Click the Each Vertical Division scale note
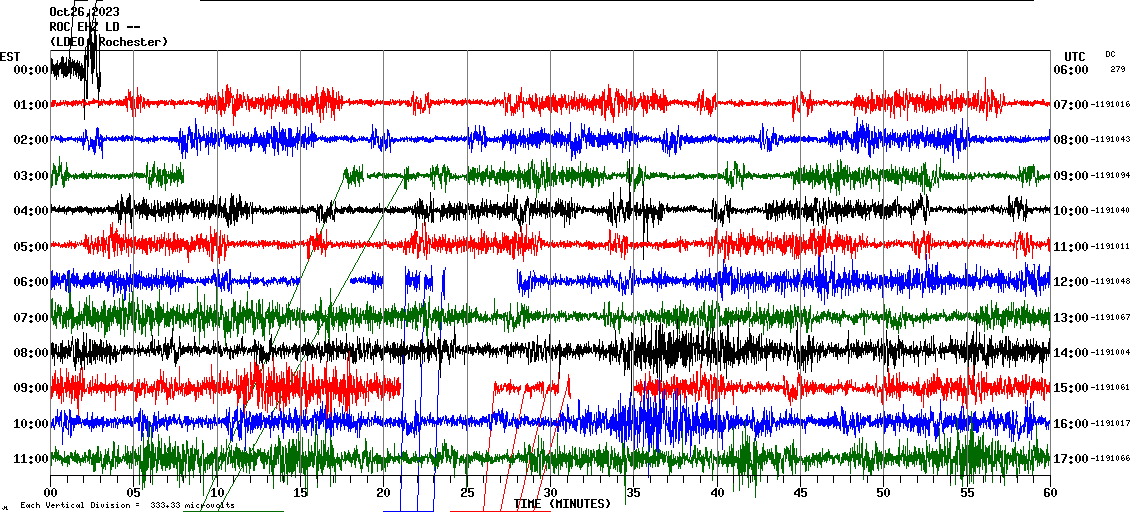 128,506
